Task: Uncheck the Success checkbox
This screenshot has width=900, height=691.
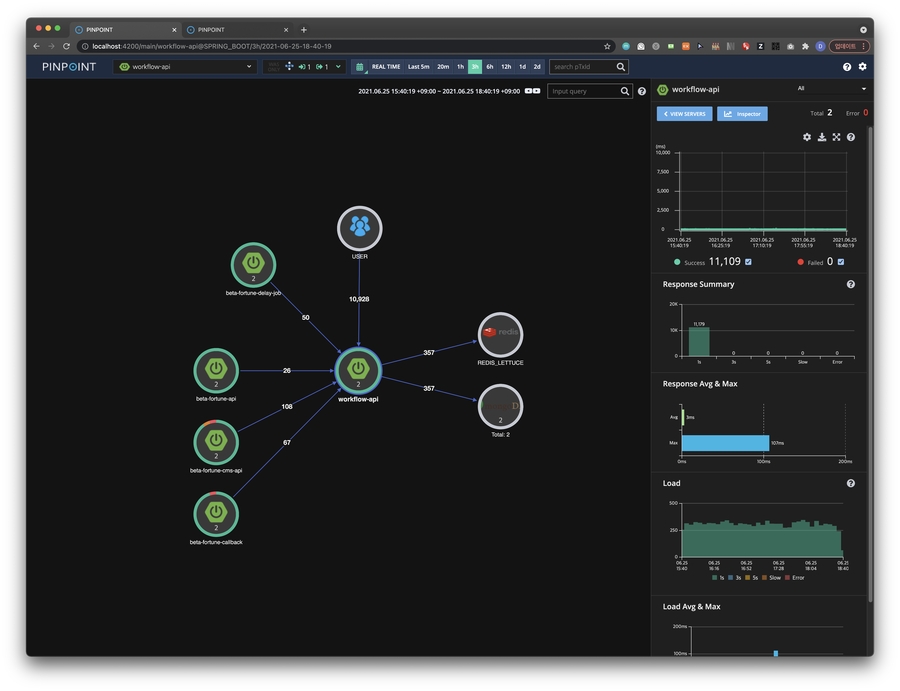Action: click(x=748, y=262)
